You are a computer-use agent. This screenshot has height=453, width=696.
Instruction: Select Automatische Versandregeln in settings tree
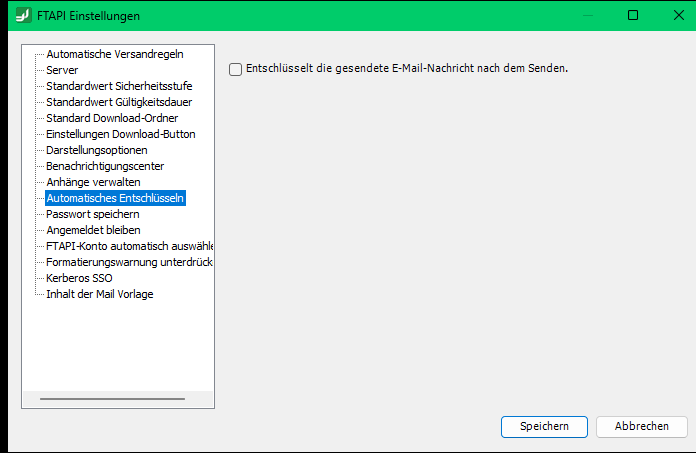coord(115,54)
